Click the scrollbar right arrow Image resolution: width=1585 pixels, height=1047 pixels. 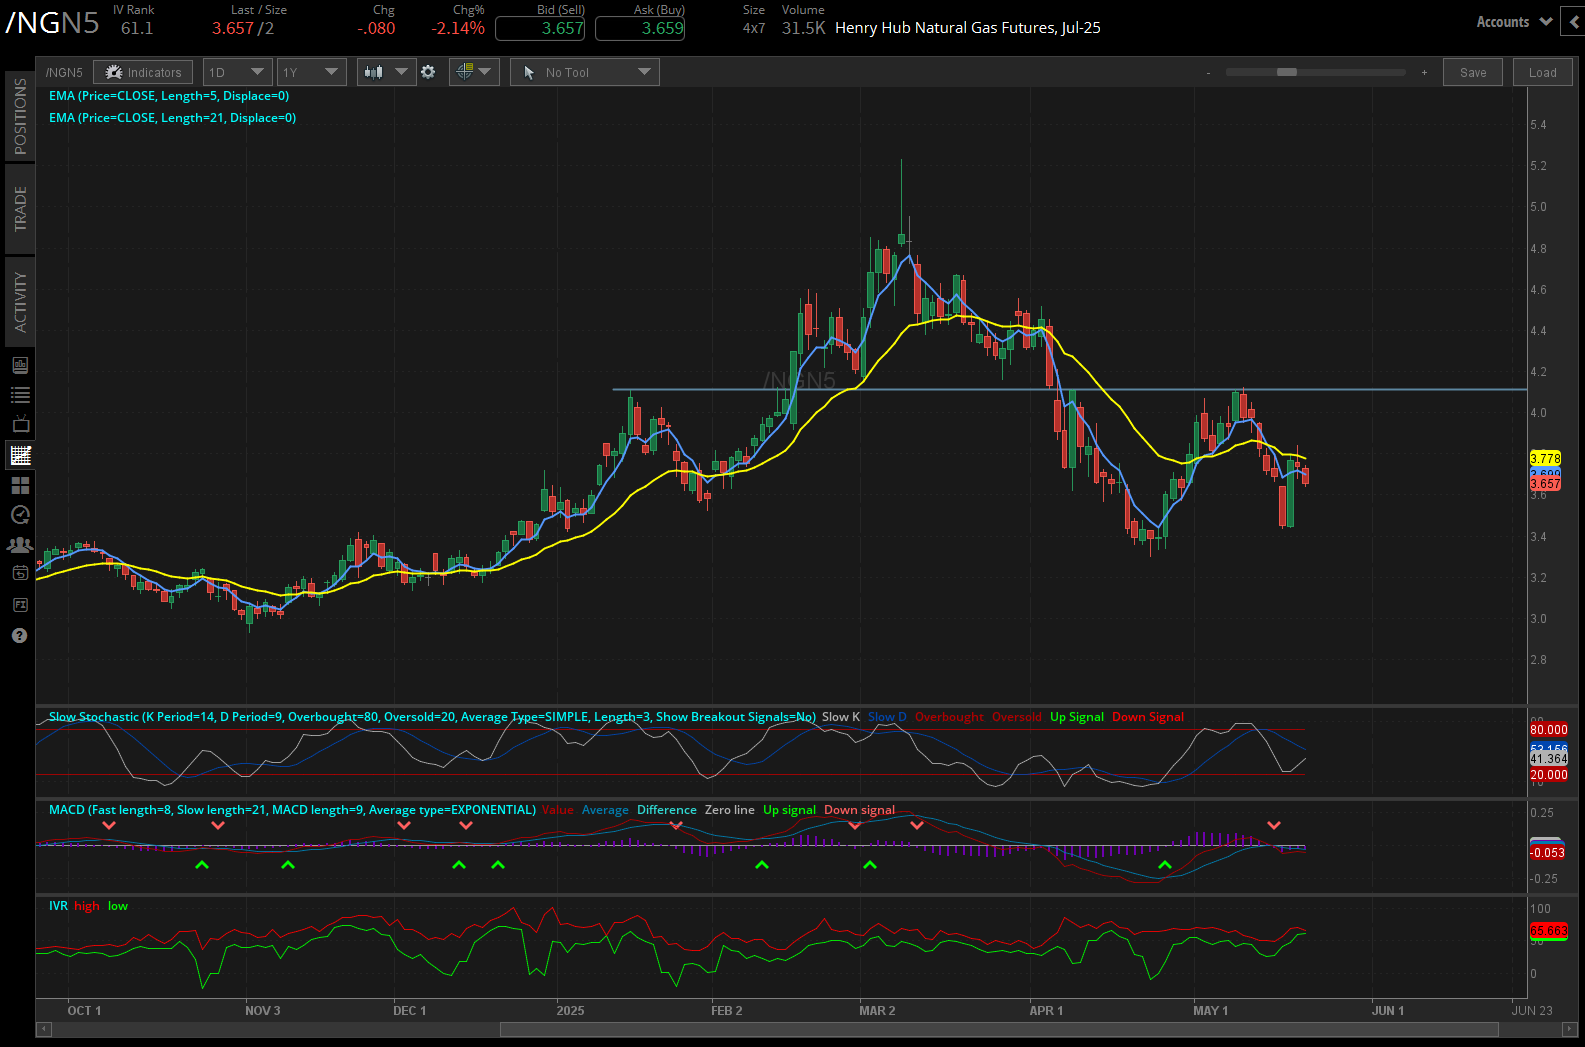(1570, 1029)
